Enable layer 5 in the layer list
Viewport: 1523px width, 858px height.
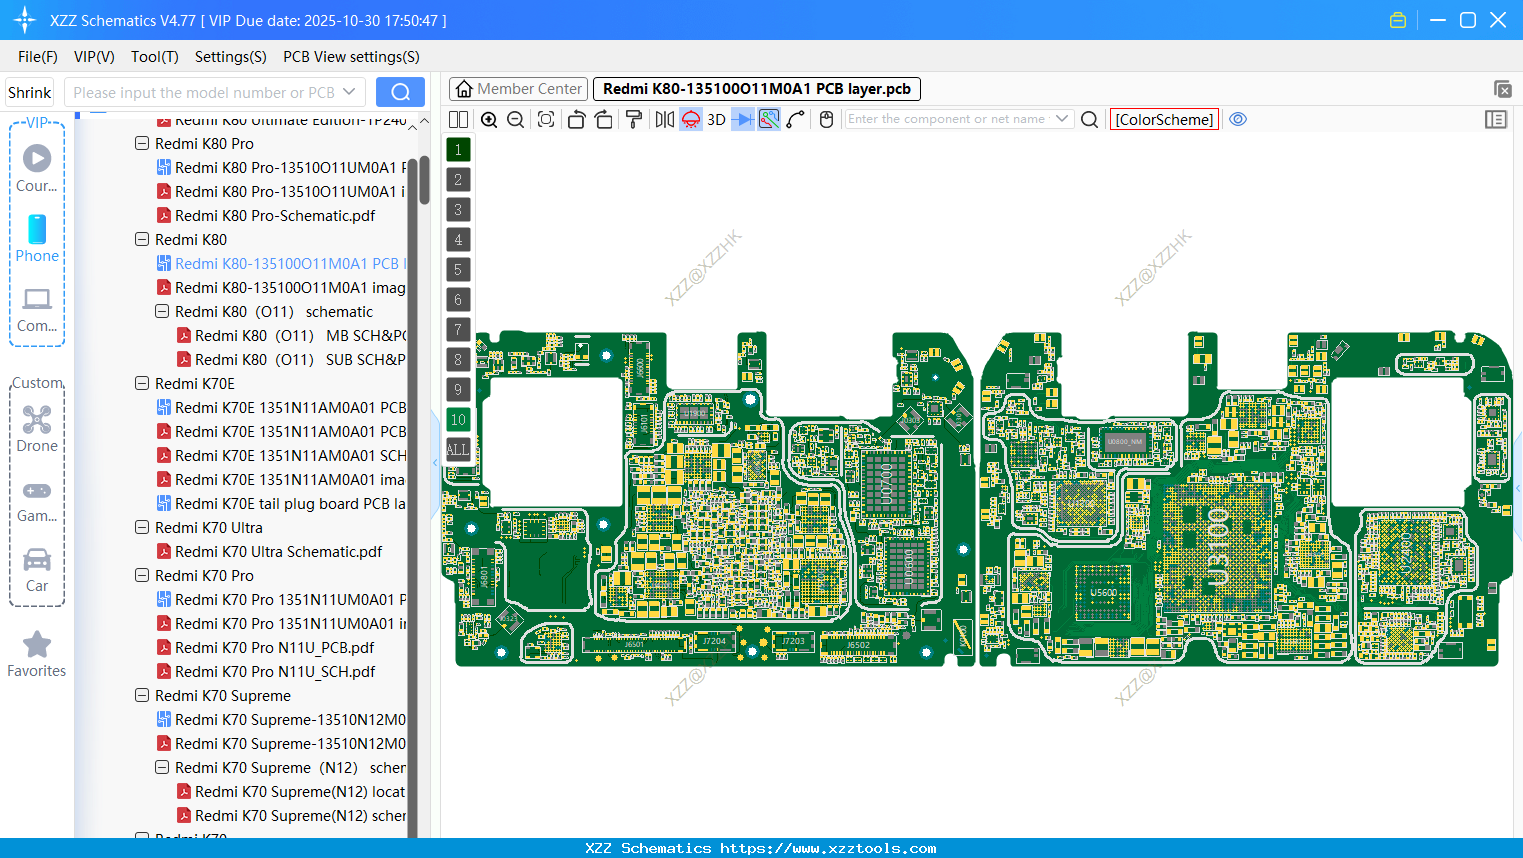(457, 269)
